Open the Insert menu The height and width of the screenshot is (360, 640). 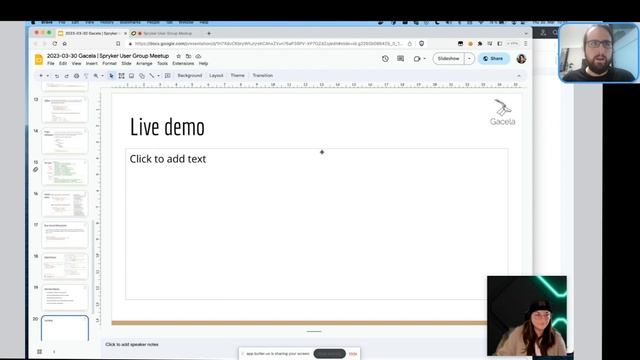pyautogui.click(x=91, y=64)
